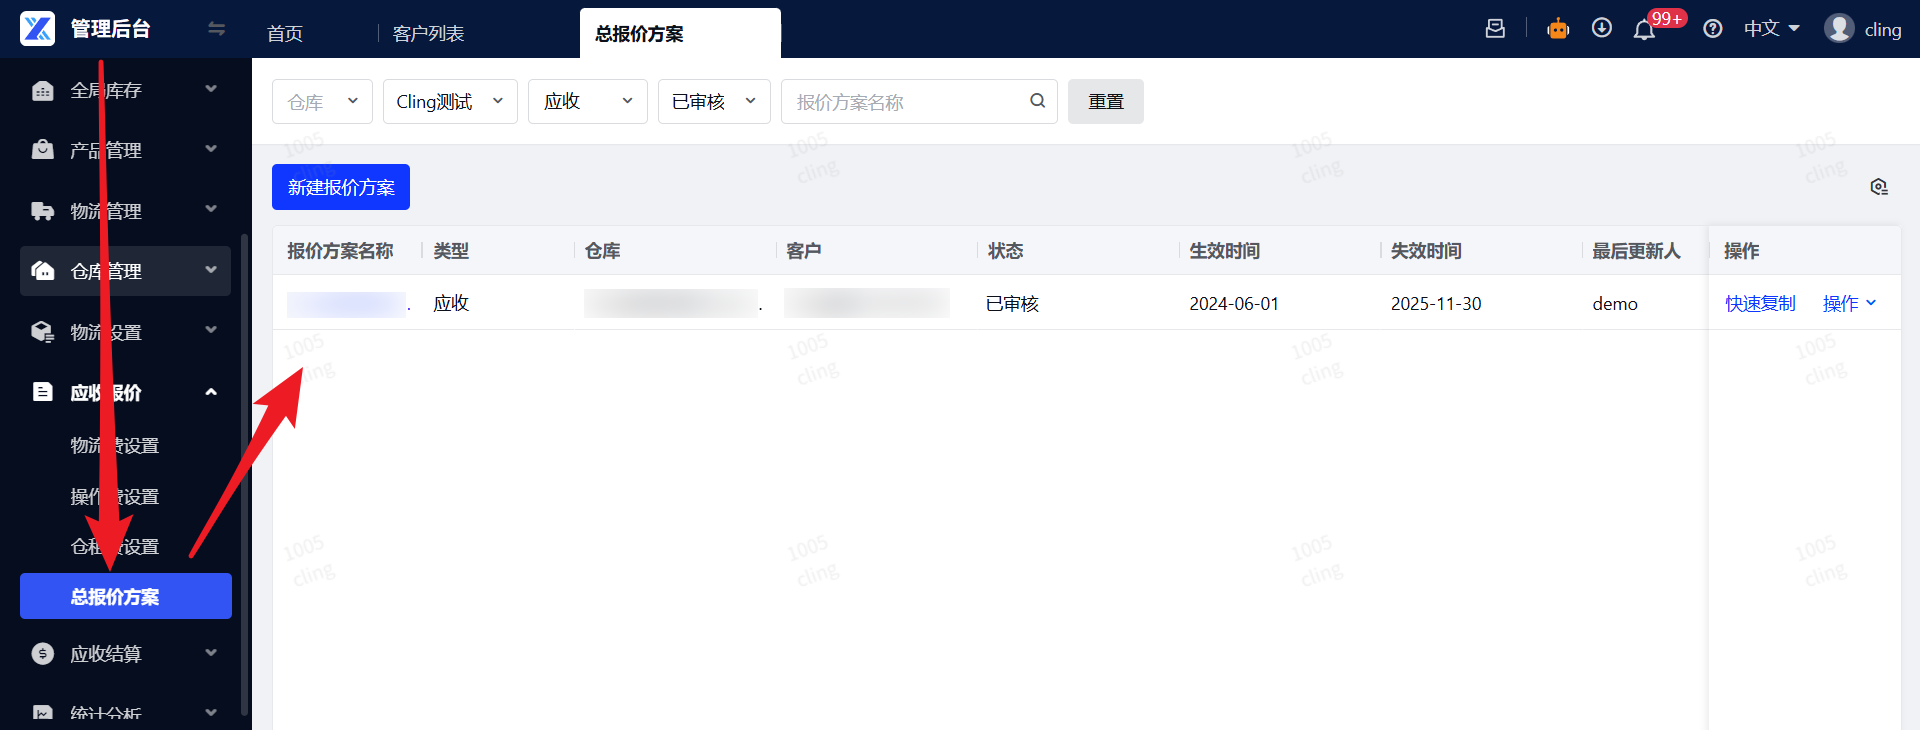Open 操作费设置 in the sidebar
The height and width of the screenshot is (730, 1920).
[114, 497]
